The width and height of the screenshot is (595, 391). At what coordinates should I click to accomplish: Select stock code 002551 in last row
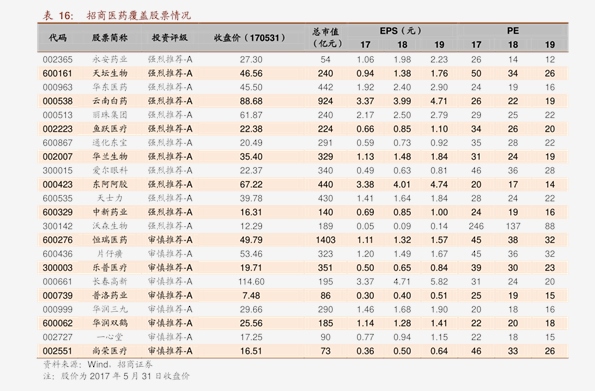point(57,351)
